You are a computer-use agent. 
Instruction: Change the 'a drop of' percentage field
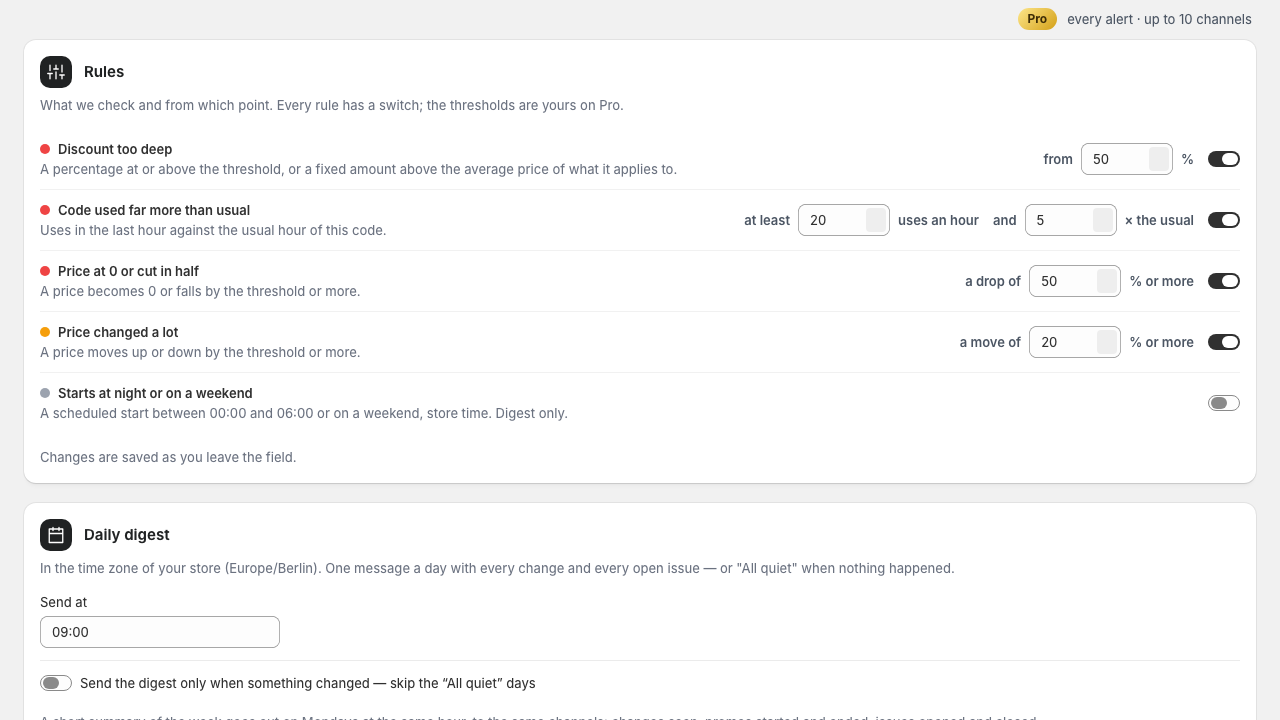point(1075,281)
